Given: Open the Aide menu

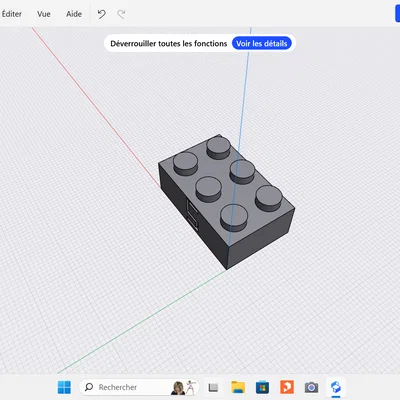Looking at the screenshot, I should point(74,14).
